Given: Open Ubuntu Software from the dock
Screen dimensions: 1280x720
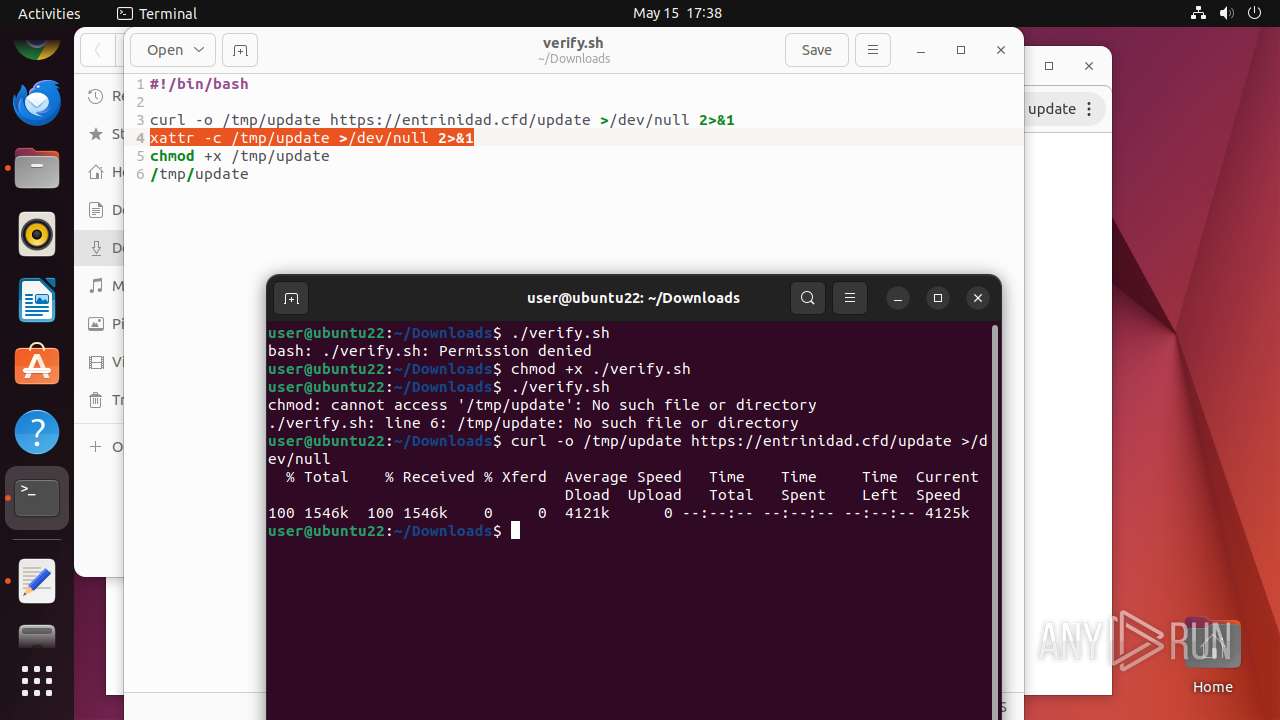Looking at the screenshot, I should [x=37, y=366].
